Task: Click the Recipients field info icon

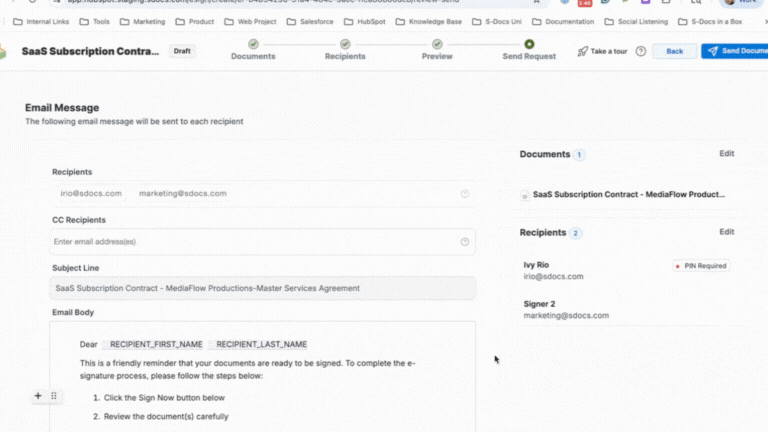Action: (x=465, y=194)
